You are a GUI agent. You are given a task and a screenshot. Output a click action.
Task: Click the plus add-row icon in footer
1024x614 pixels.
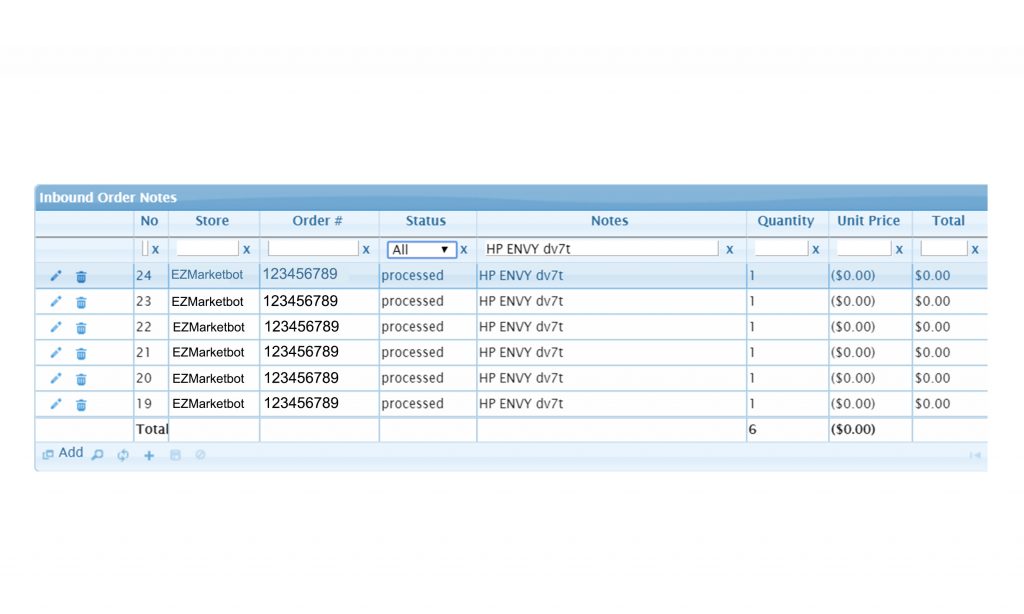(149, 455)
